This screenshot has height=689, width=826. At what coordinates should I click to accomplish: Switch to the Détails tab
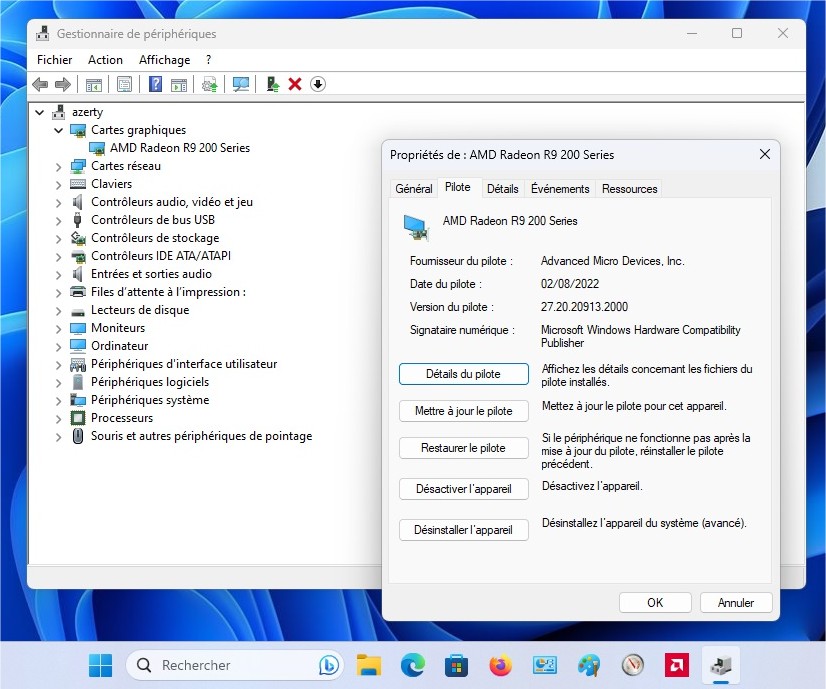pyautogui.click(x=503, y=189)
